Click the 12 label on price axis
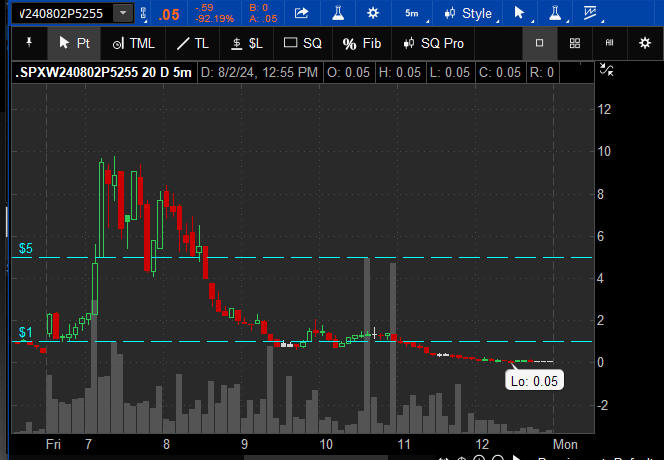664x460 pixels. pos(604,109)
